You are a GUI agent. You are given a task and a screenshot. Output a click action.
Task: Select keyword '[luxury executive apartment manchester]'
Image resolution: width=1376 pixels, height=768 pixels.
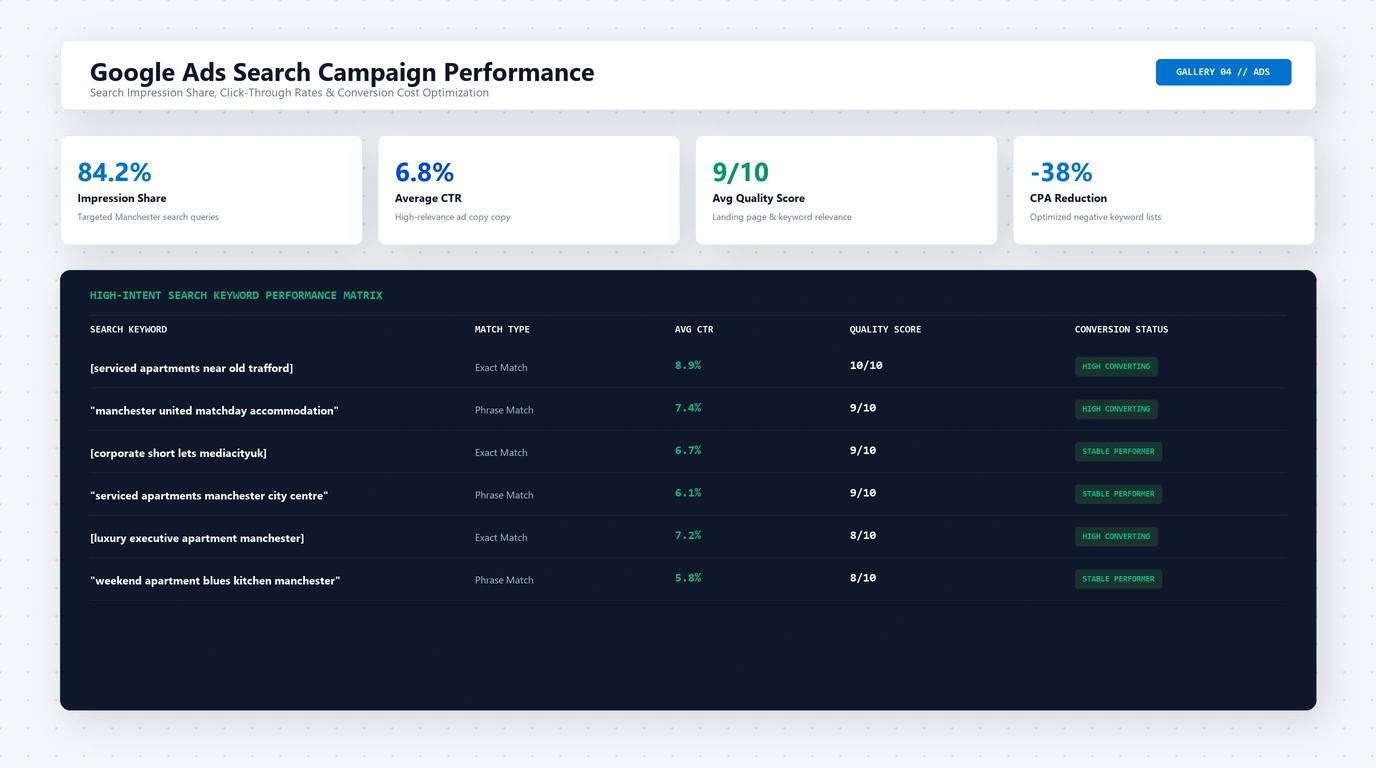197,538
